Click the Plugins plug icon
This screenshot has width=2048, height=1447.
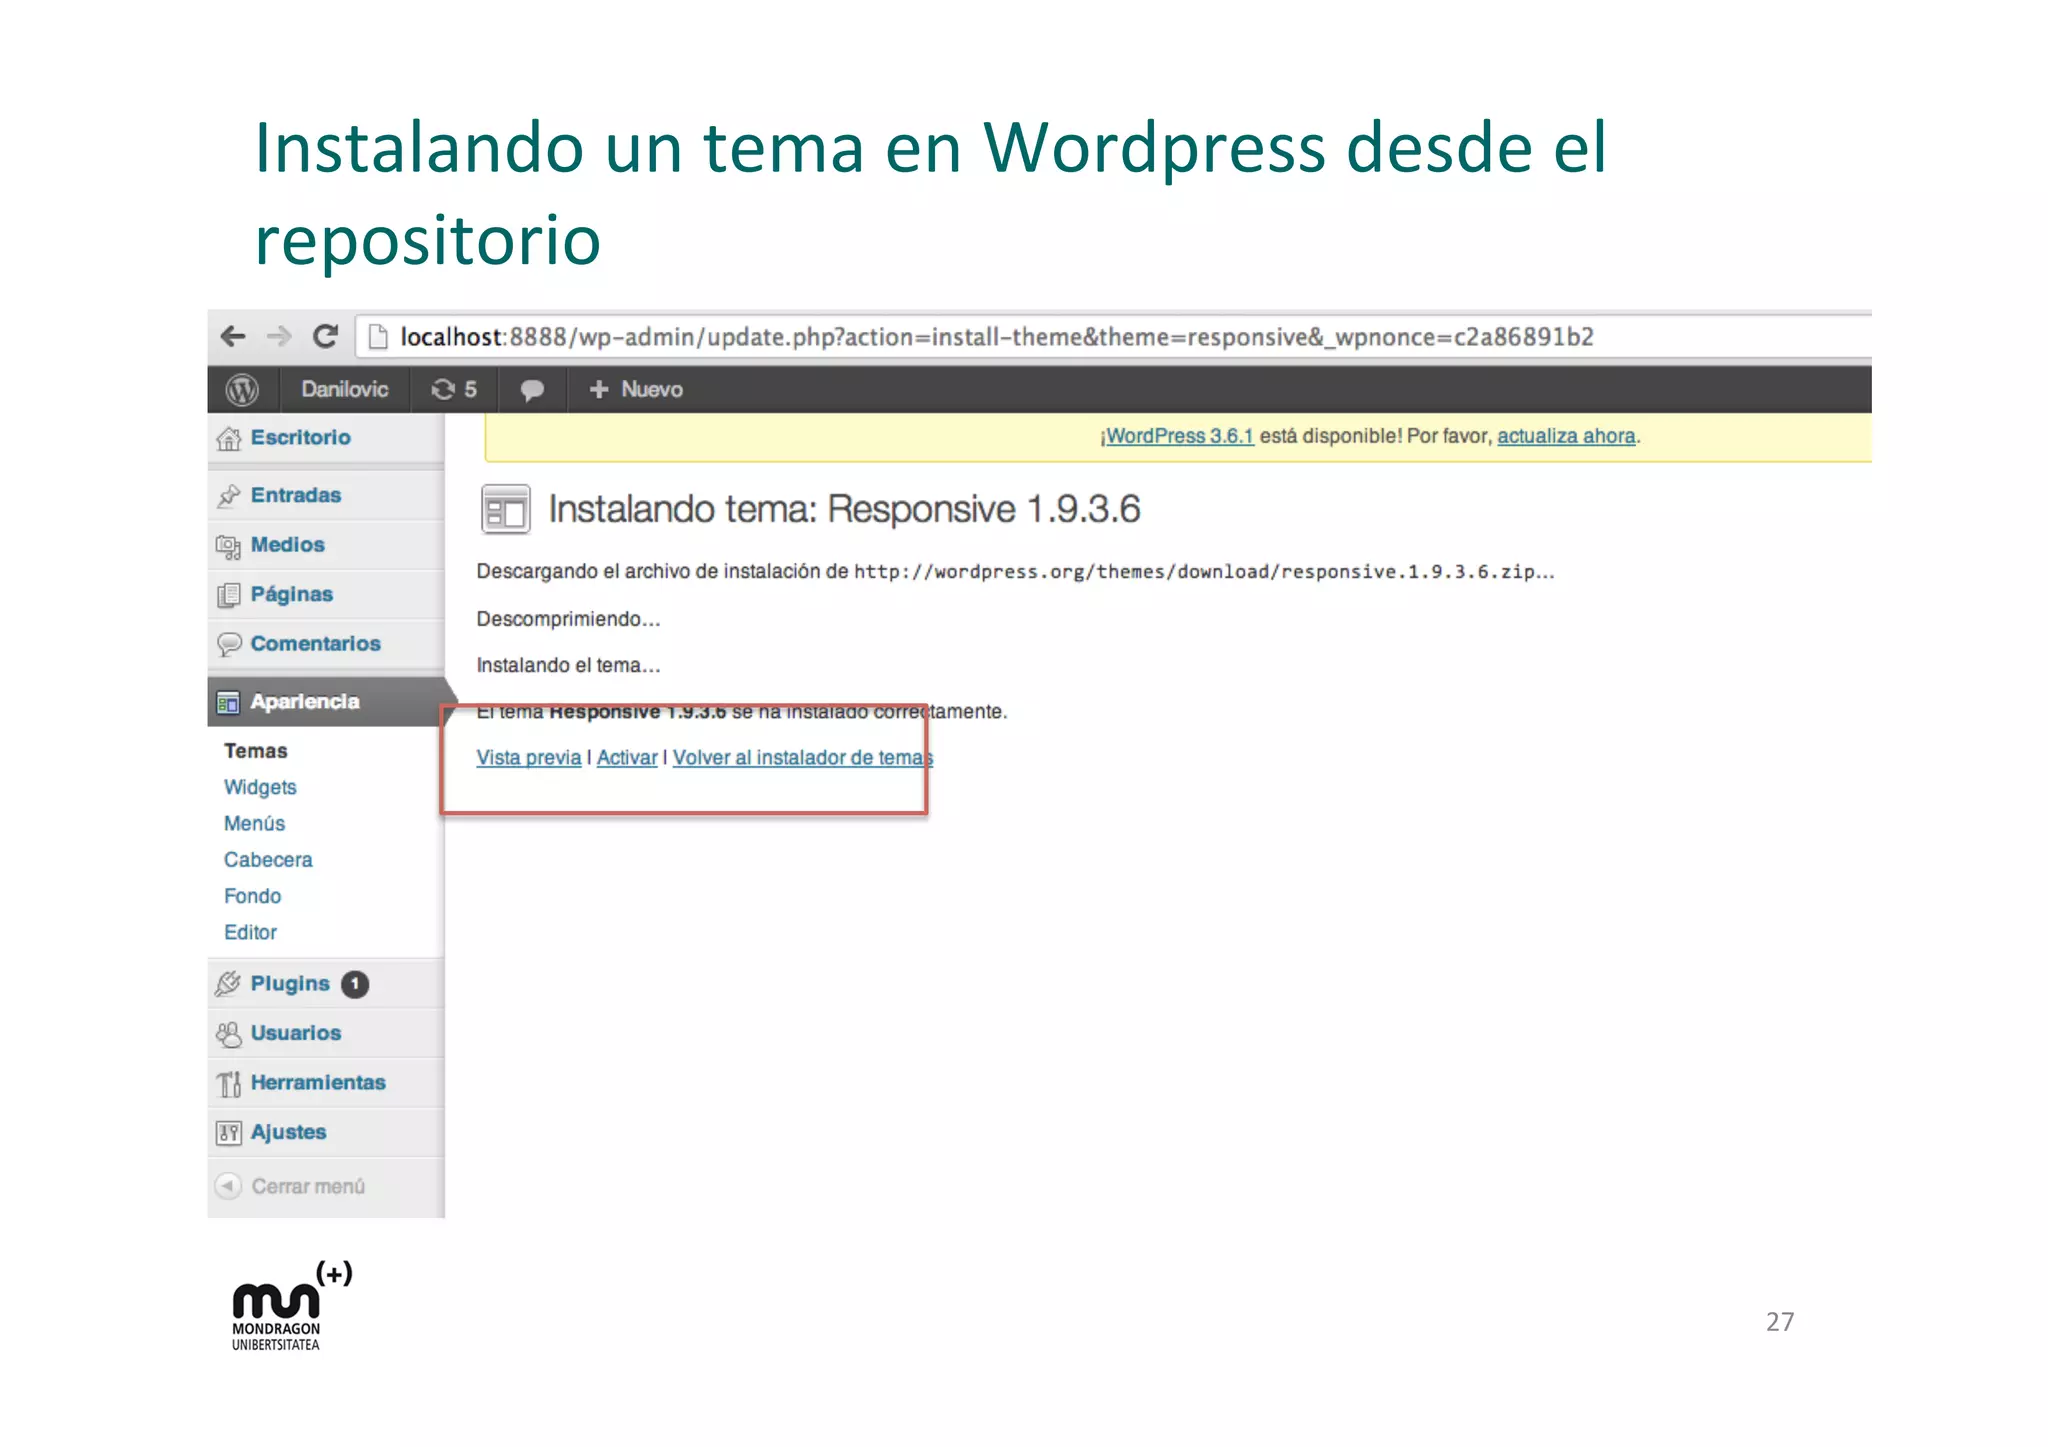(229, 984)
